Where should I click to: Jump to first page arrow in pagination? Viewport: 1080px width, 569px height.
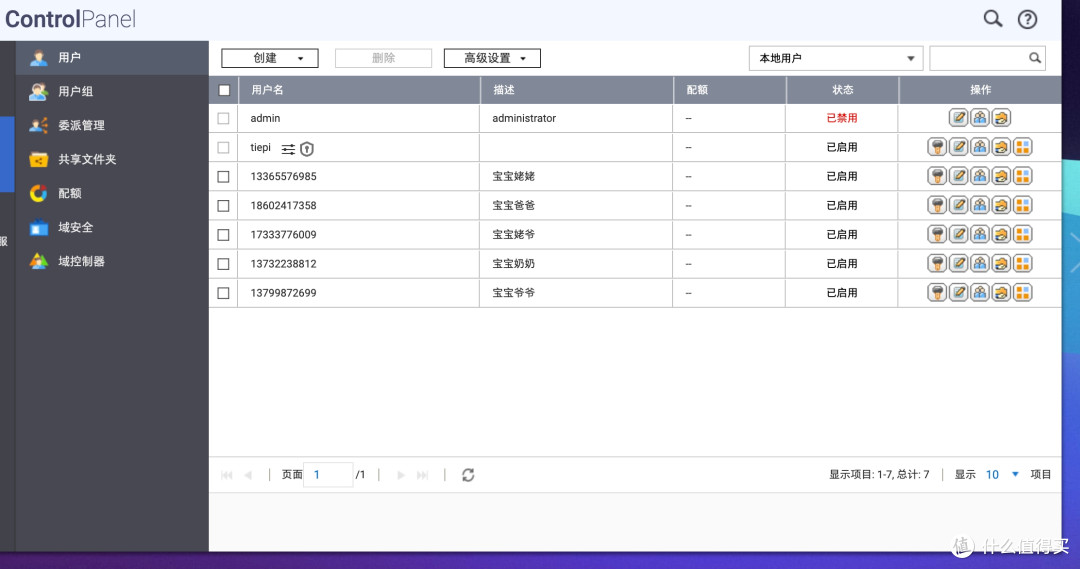(227, 475)
